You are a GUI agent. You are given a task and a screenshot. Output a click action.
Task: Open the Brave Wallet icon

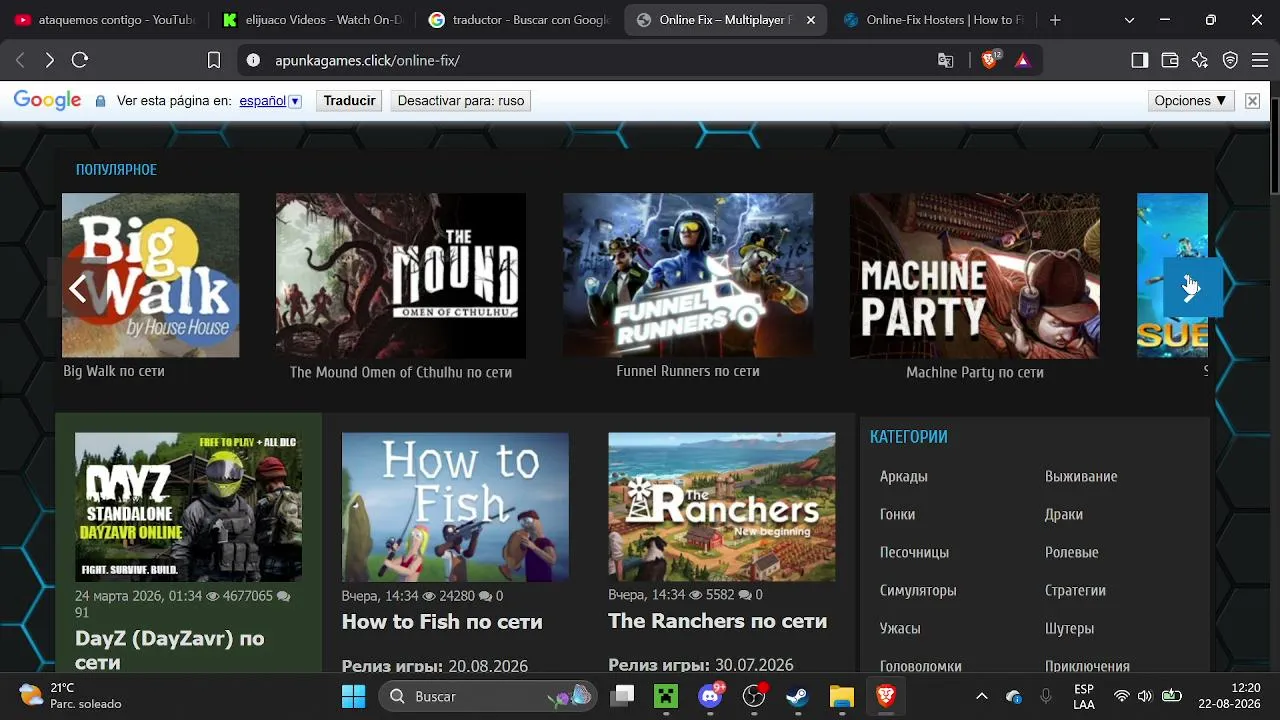[1170, 60]
